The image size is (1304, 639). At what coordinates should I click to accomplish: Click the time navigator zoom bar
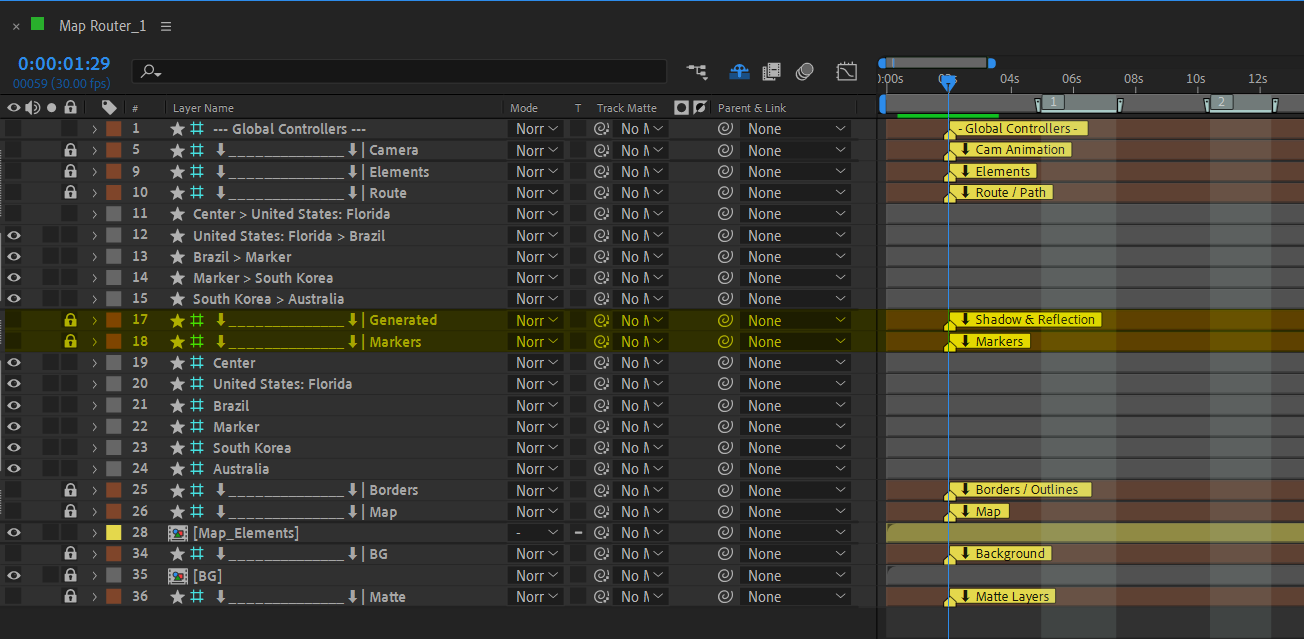click(938, 63)
